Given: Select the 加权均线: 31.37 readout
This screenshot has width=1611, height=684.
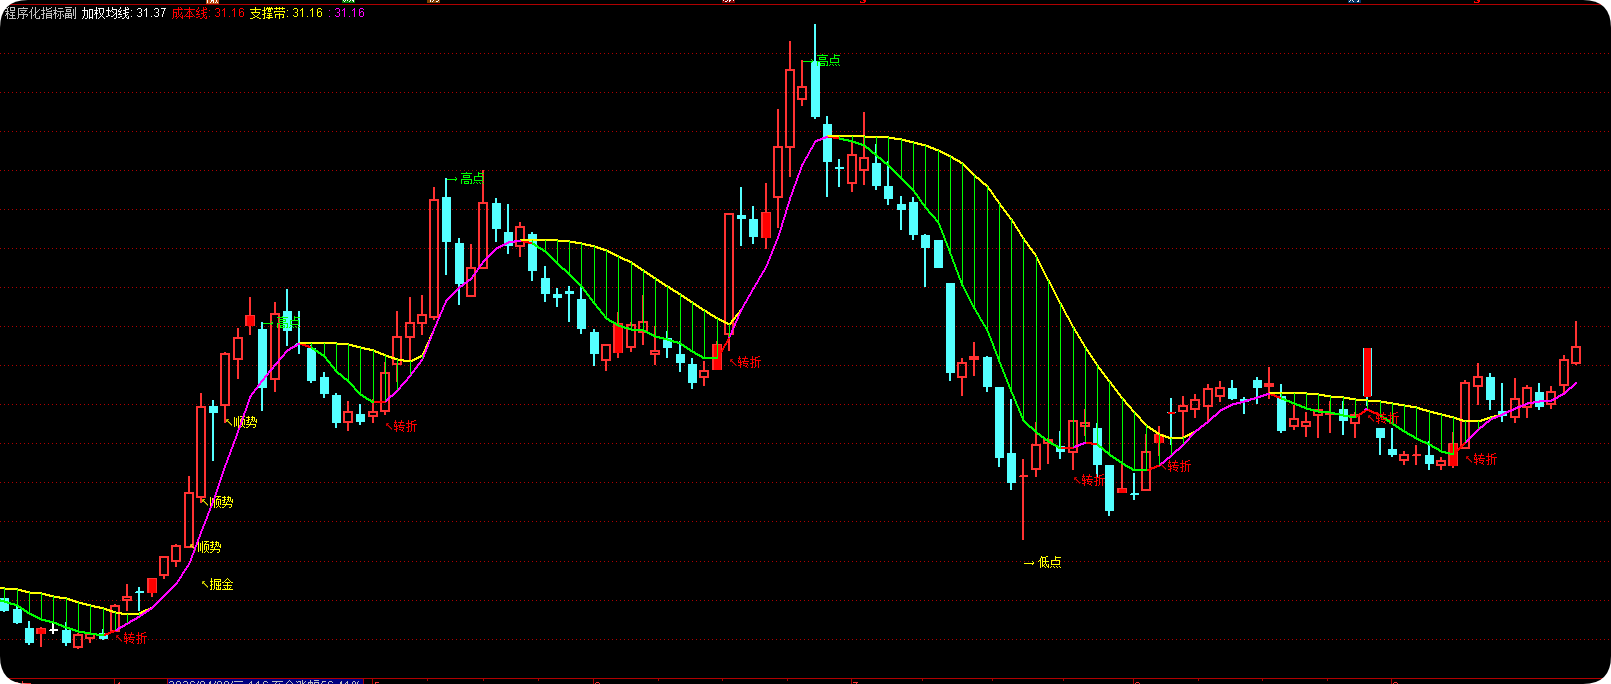Looking at the screenshot, I should 124,13.
